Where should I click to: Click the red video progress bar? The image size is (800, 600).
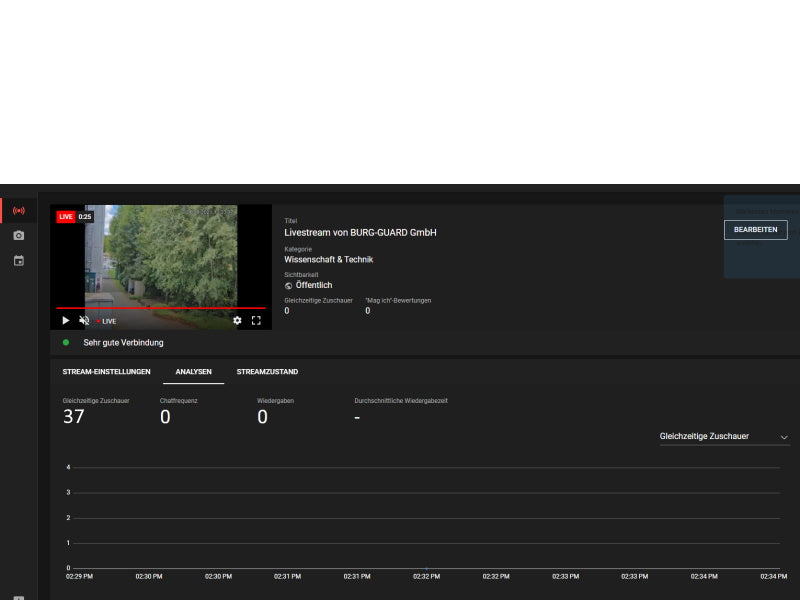tap(160, 308)
